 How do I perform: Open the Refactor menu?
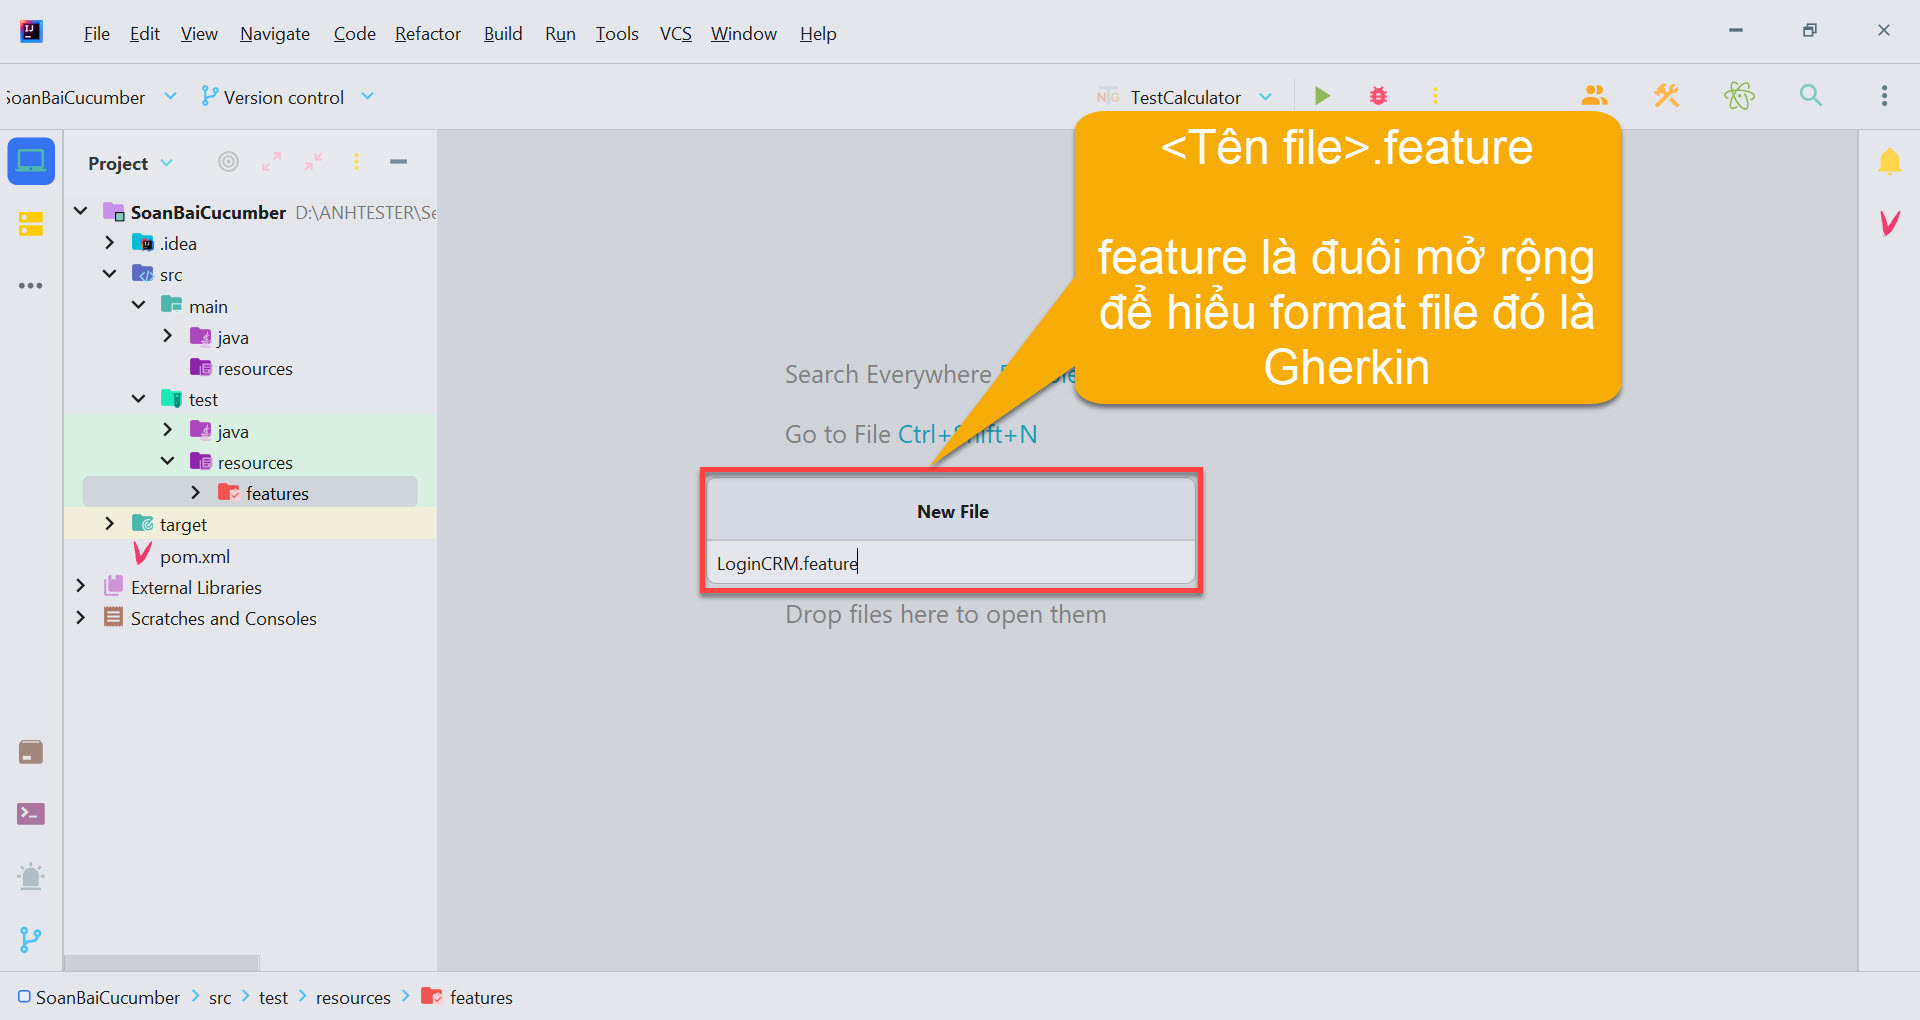pyautogui.click(x=428, y=34)
